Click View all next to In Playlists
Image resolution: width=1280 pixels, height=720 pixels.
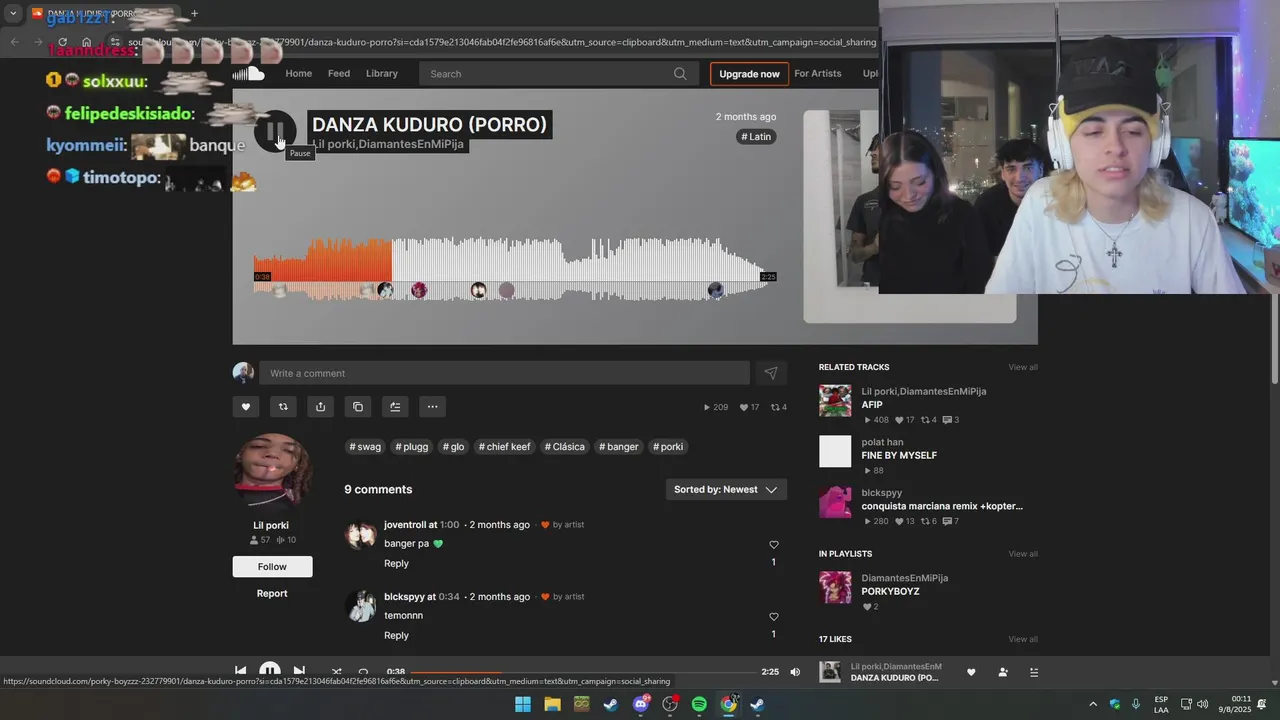1023,554
